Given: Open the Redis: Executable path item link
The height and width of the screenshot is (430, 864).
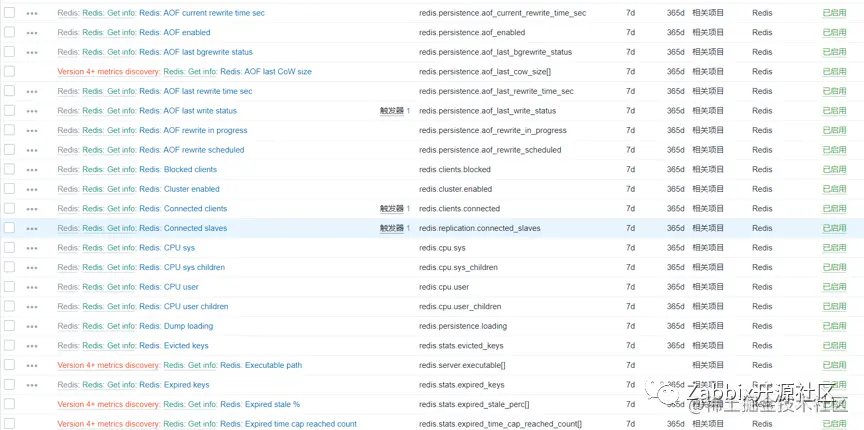Looking at the screenshot, I should pyautogui.click(x=261, y=365).
